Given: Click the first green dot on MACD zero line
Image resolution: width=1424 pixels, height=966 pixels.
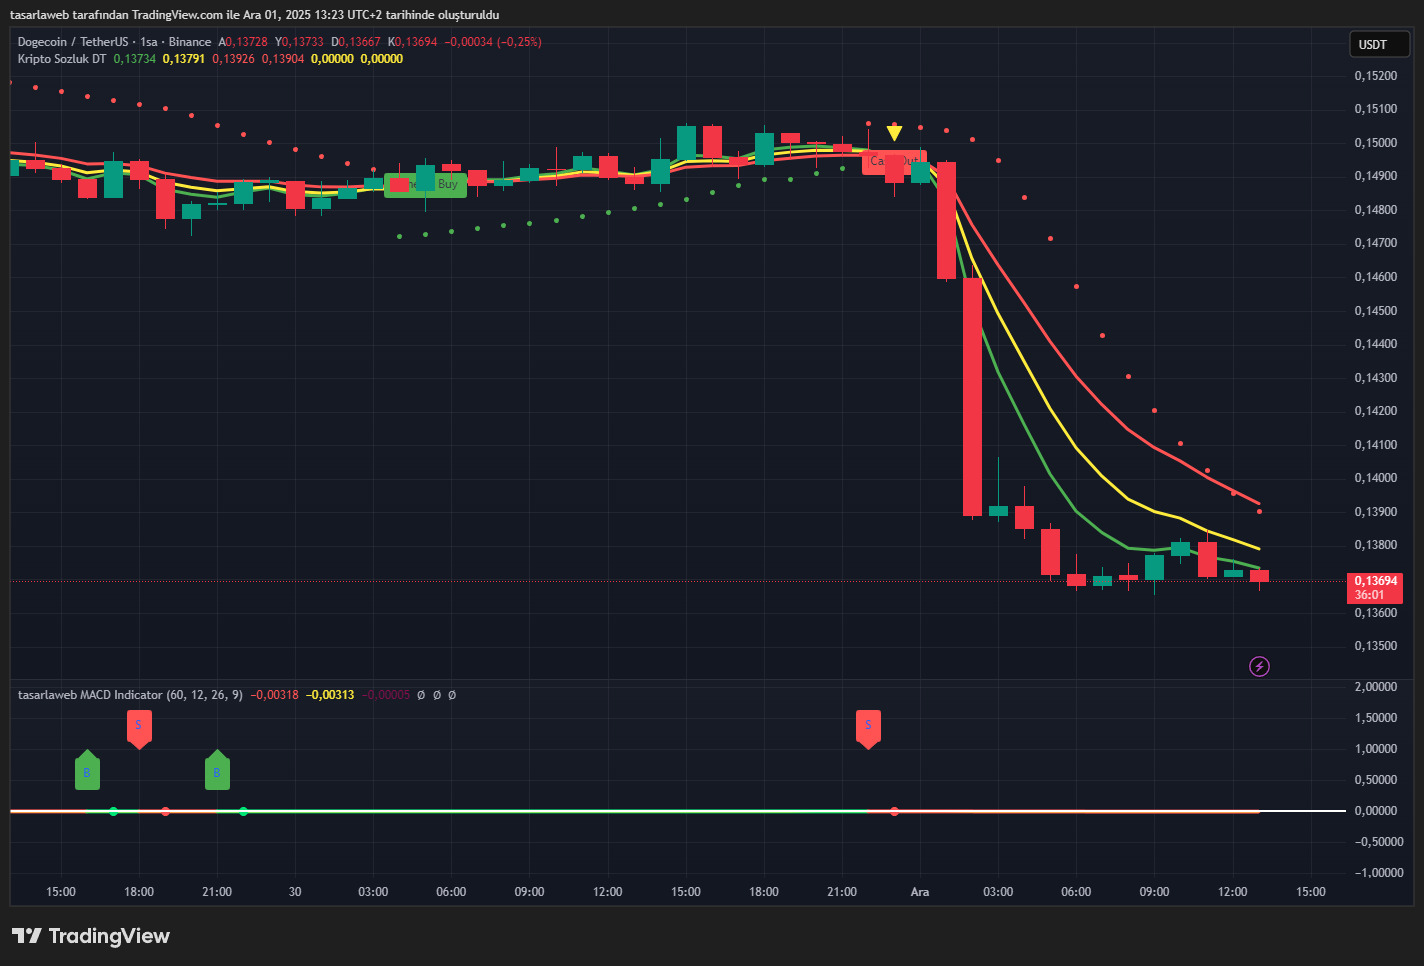Looking at the screenshot, I should pos(113,811).
